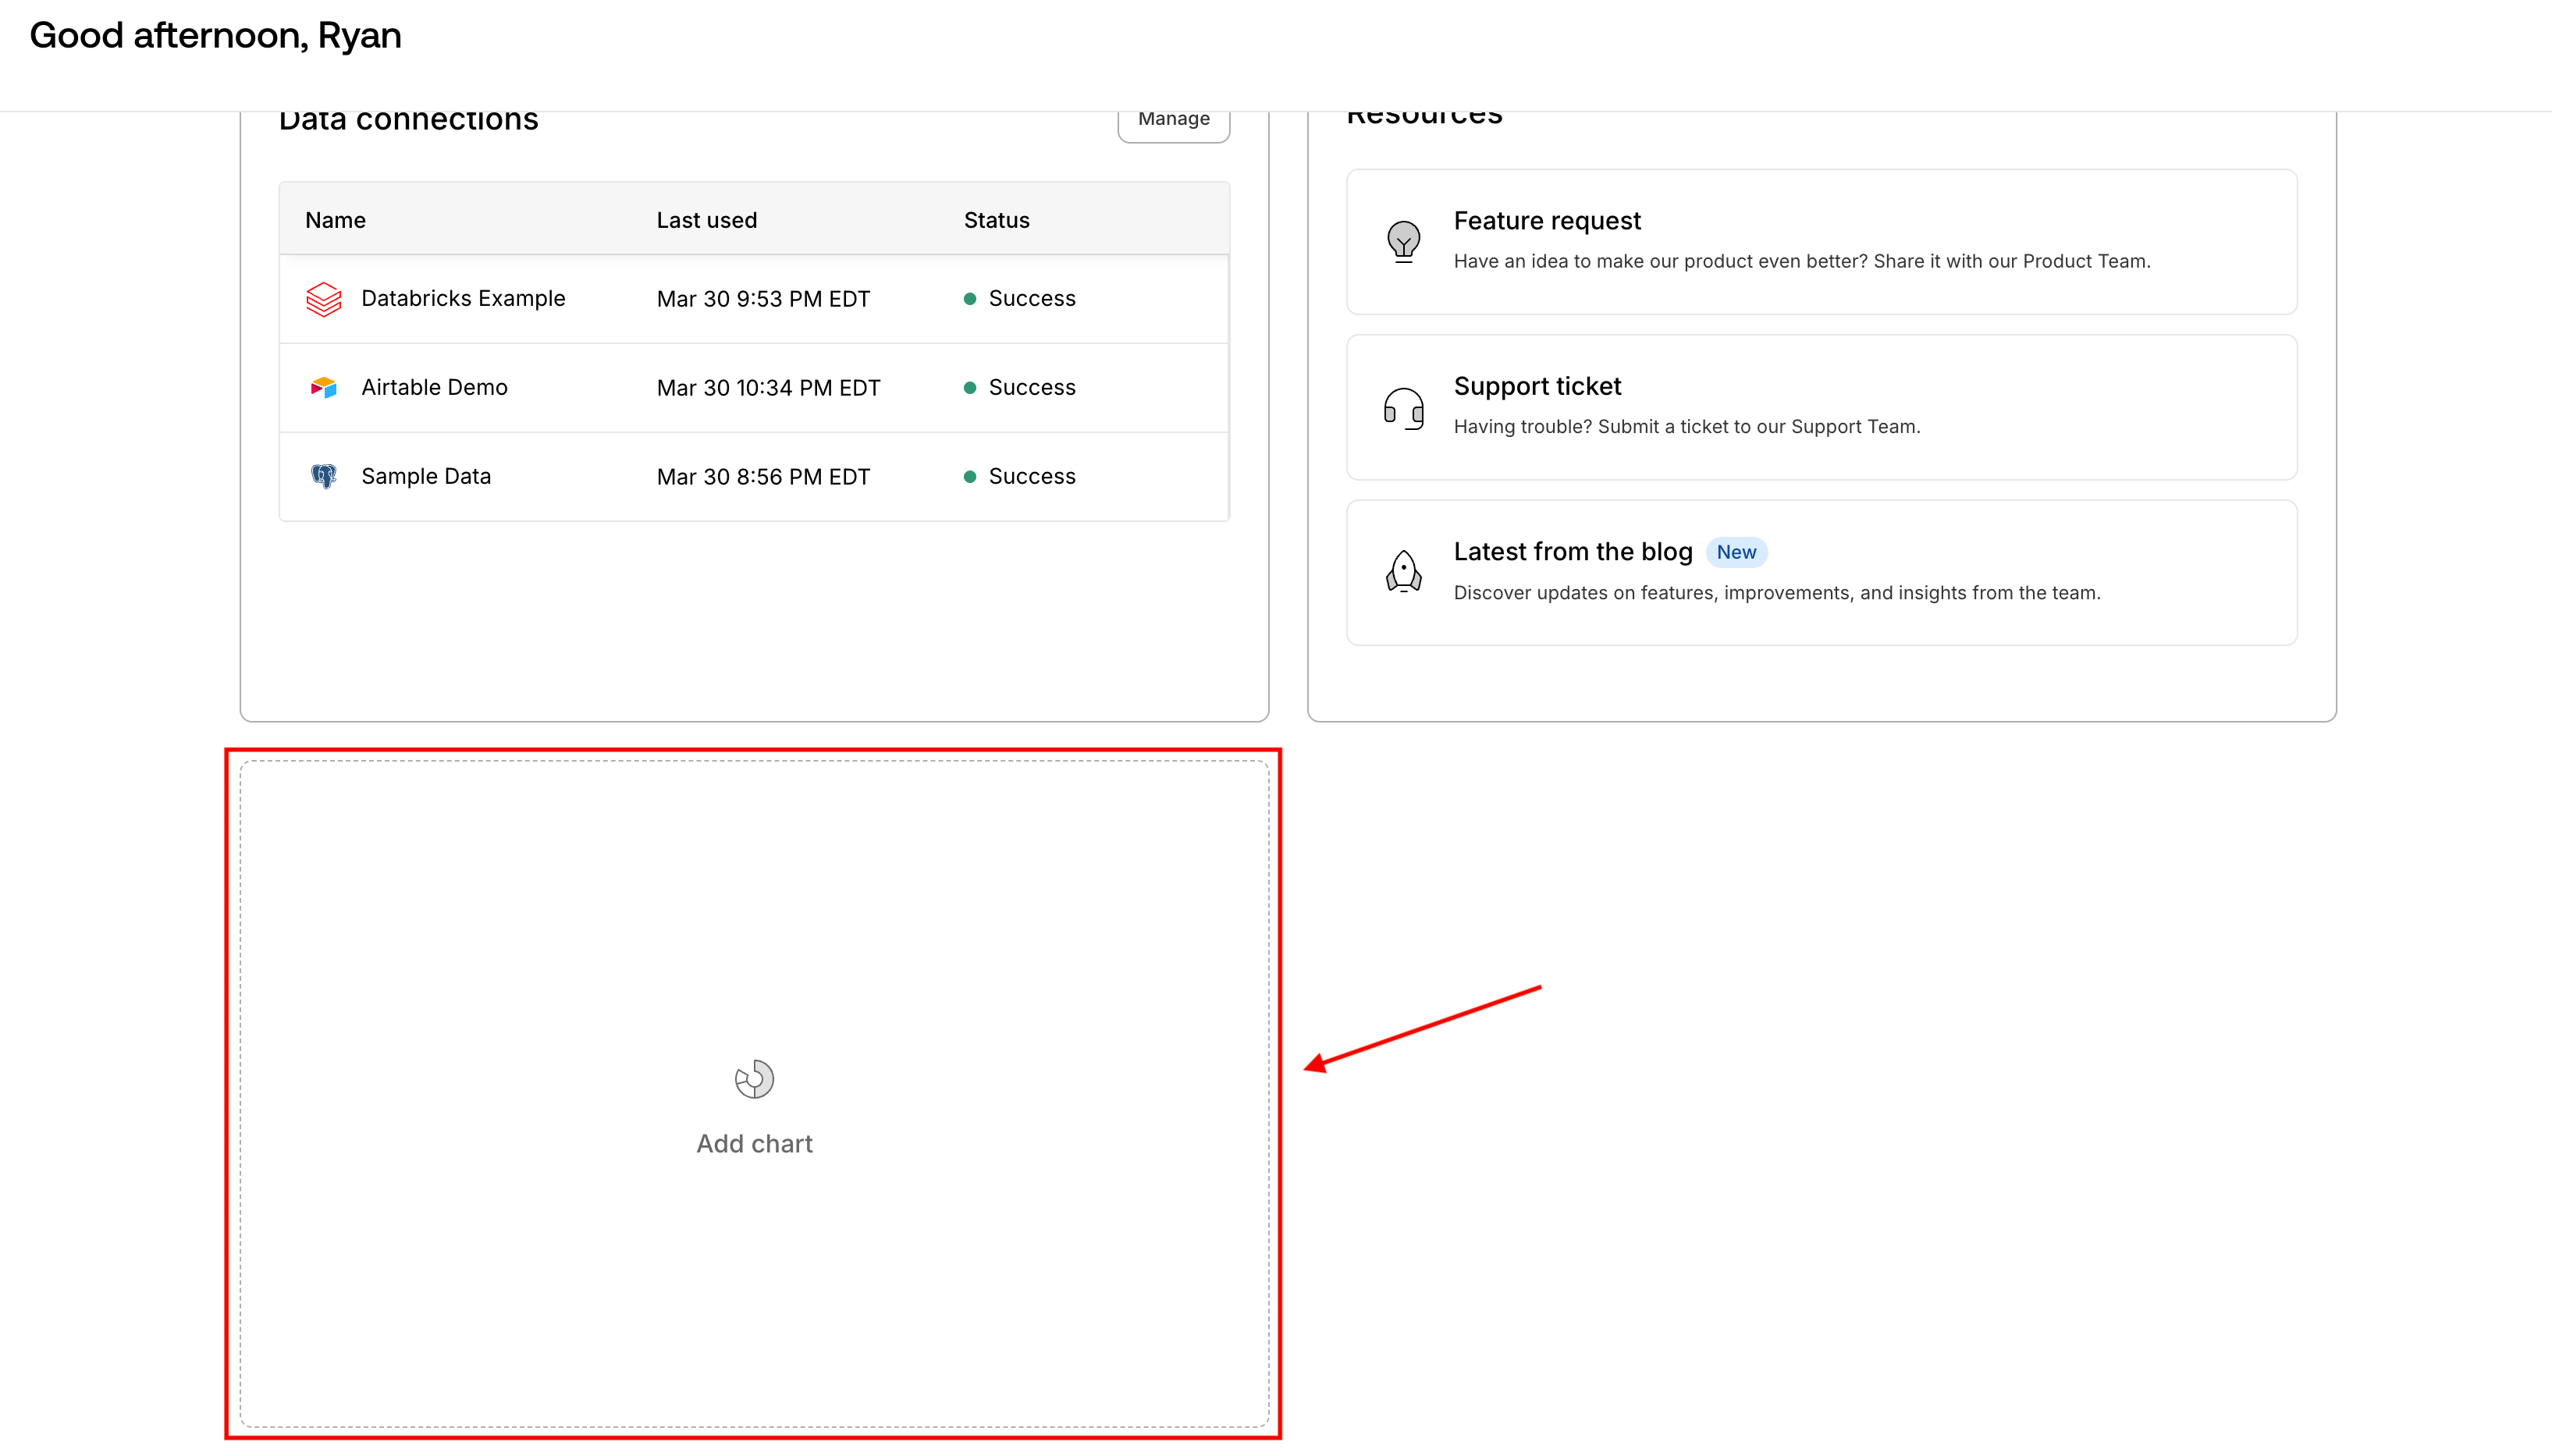Sort by Status column header

coord(995,220)
